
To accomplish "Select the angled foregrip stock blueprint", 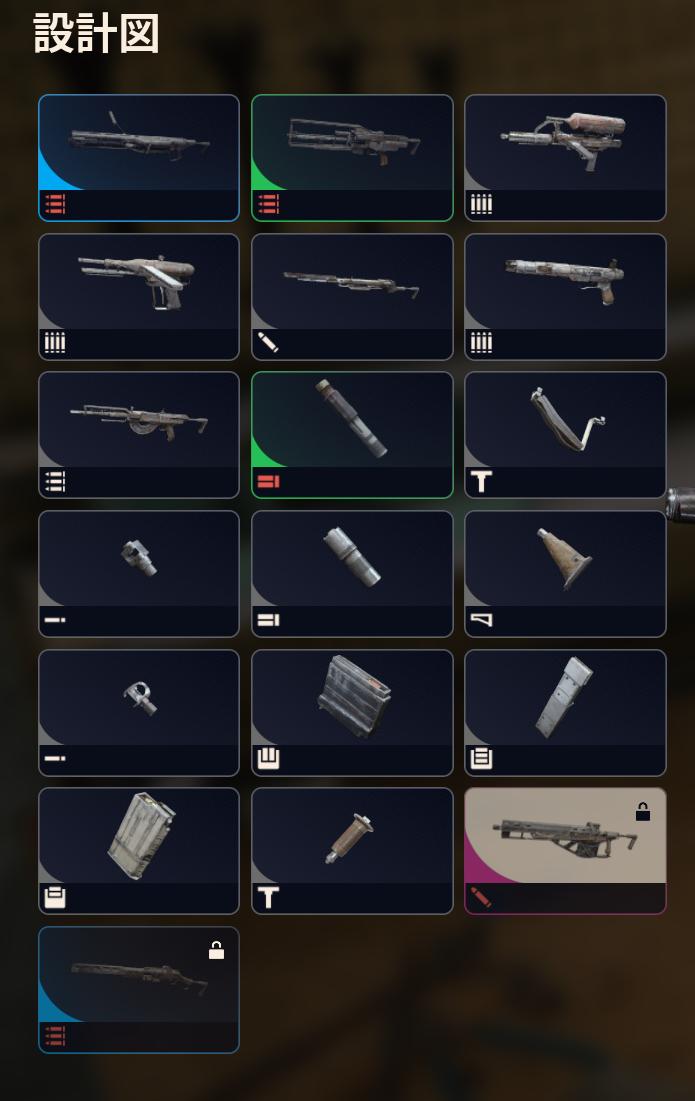I will (565, 435).
